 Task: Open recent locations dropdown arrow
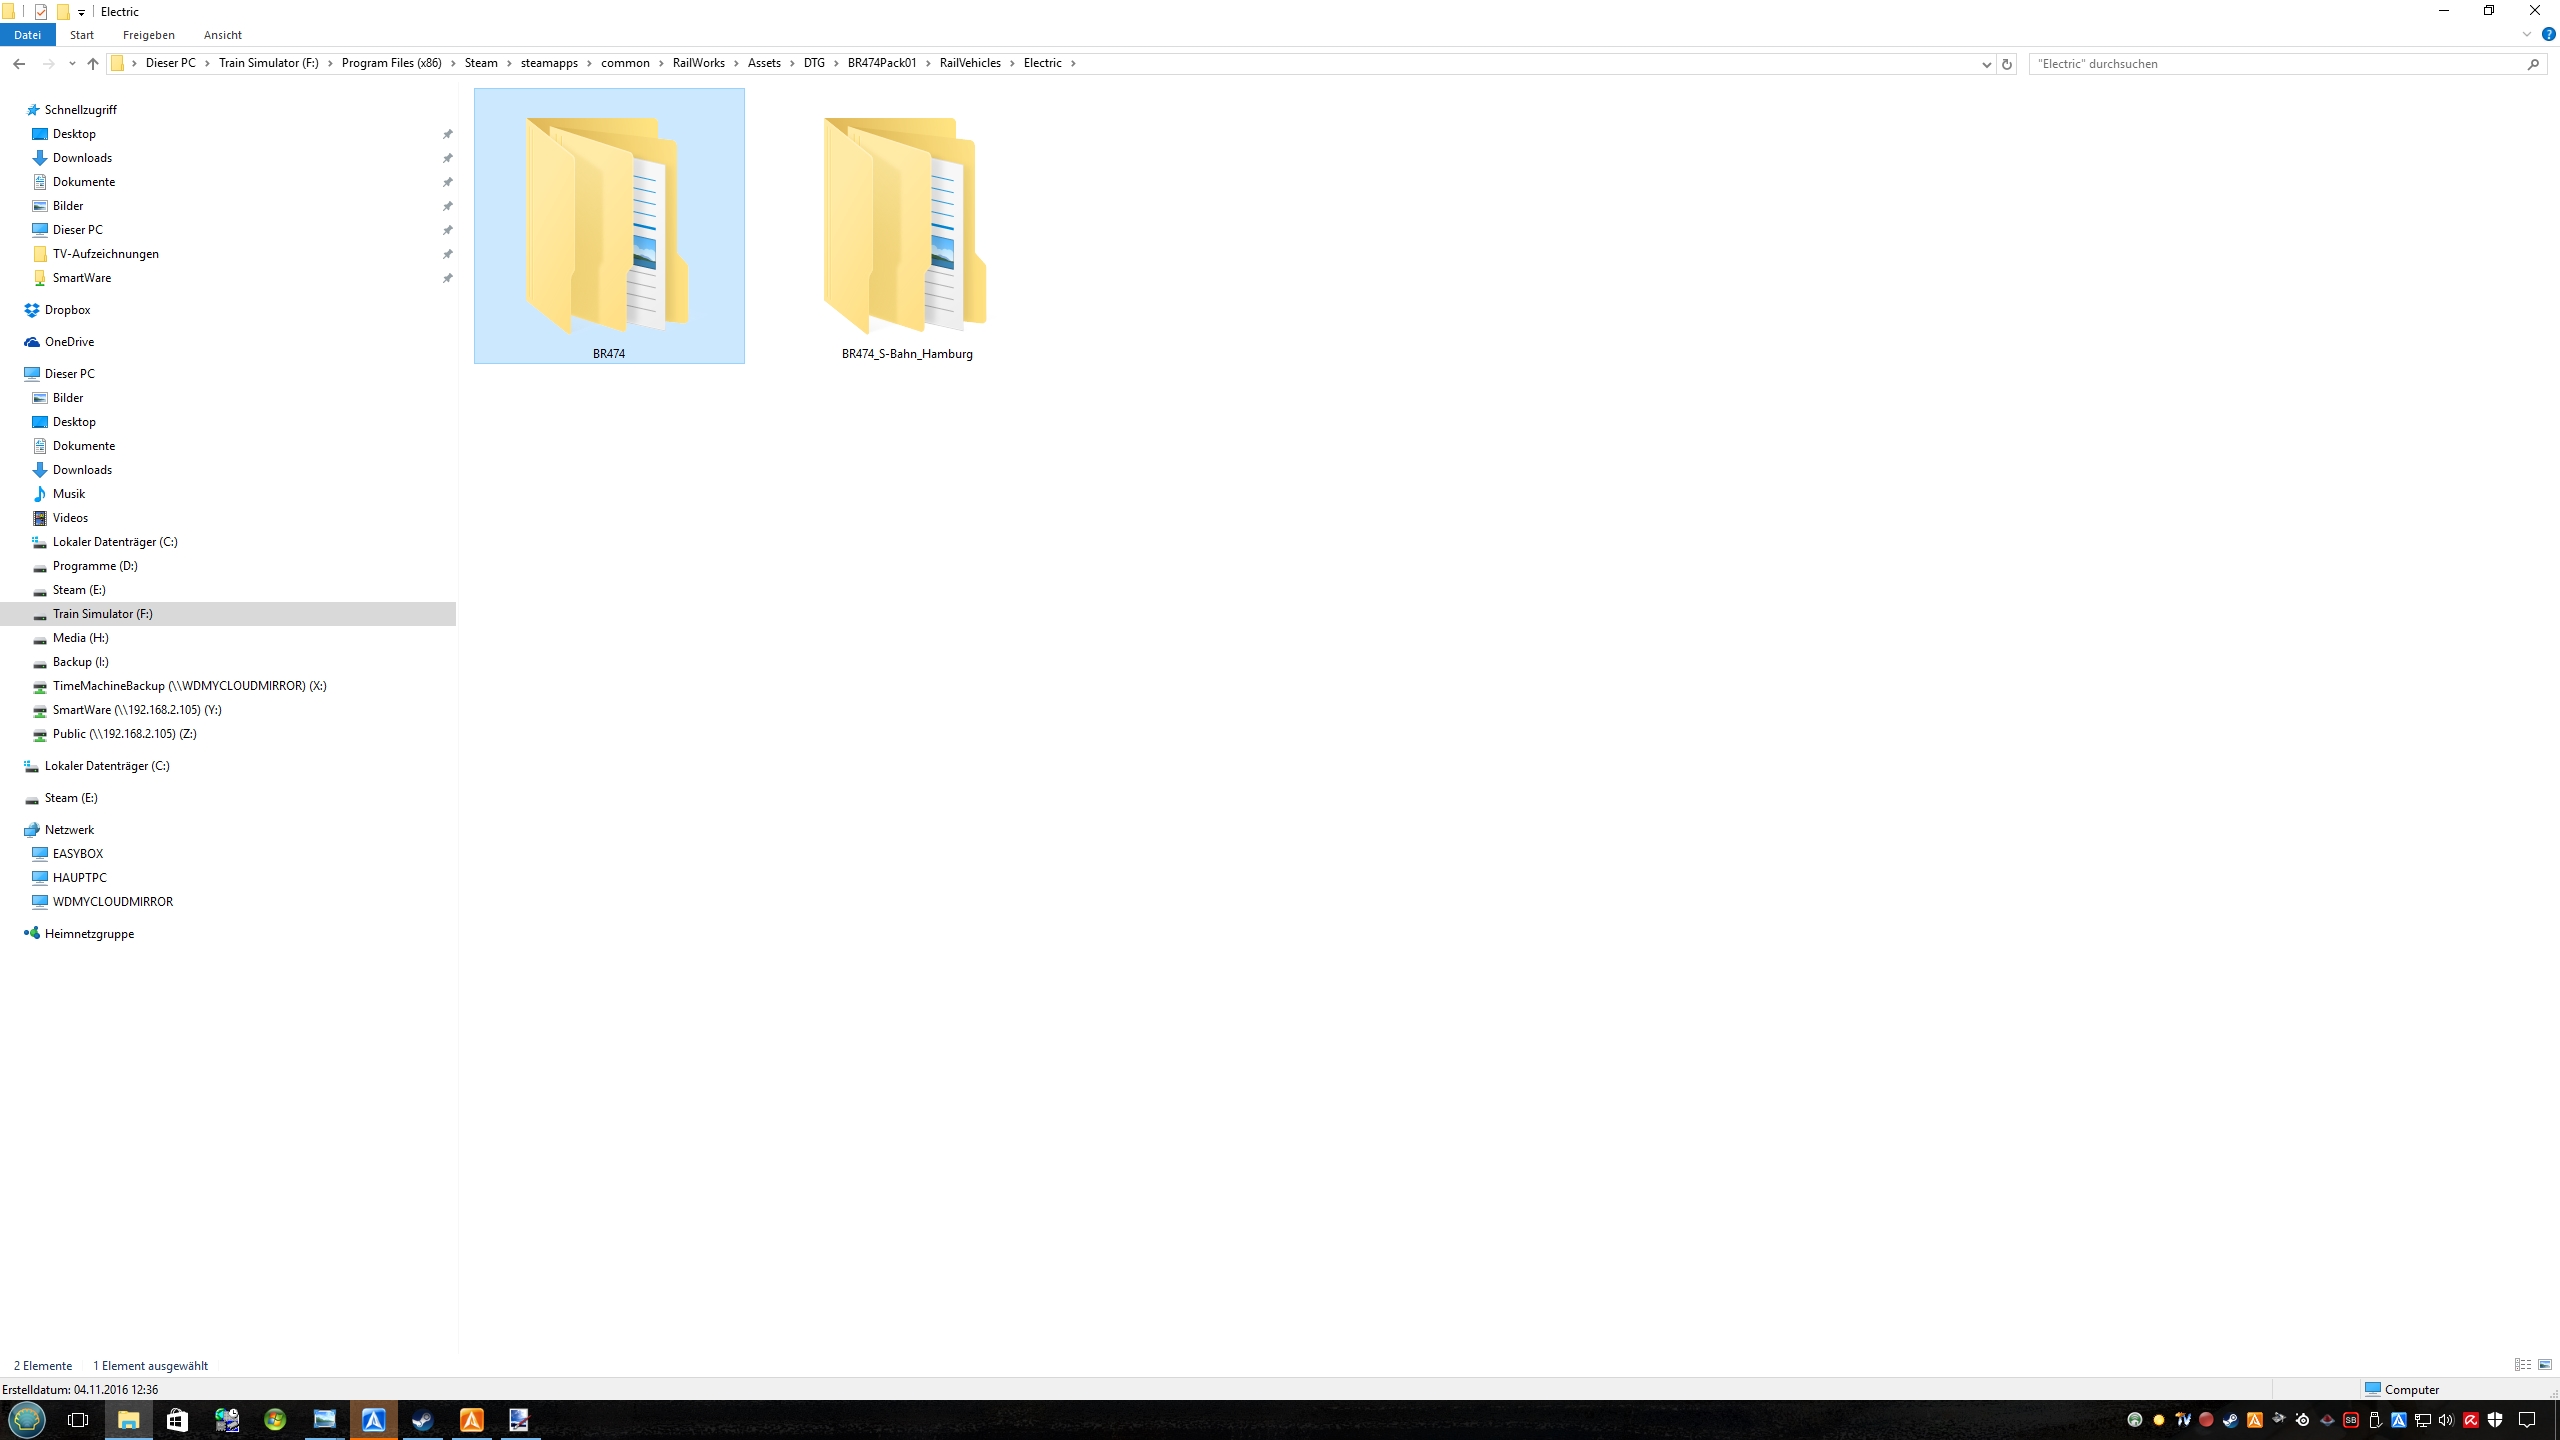(x=72, y=63)
